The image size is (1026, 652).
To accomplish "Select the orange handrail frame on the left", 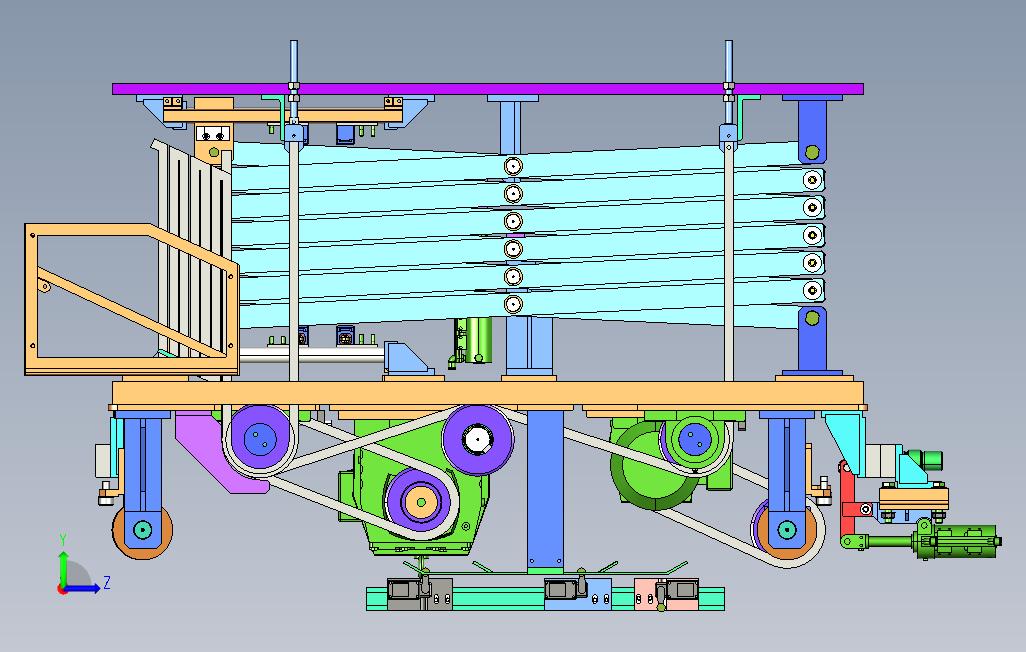I will point(131,299).
